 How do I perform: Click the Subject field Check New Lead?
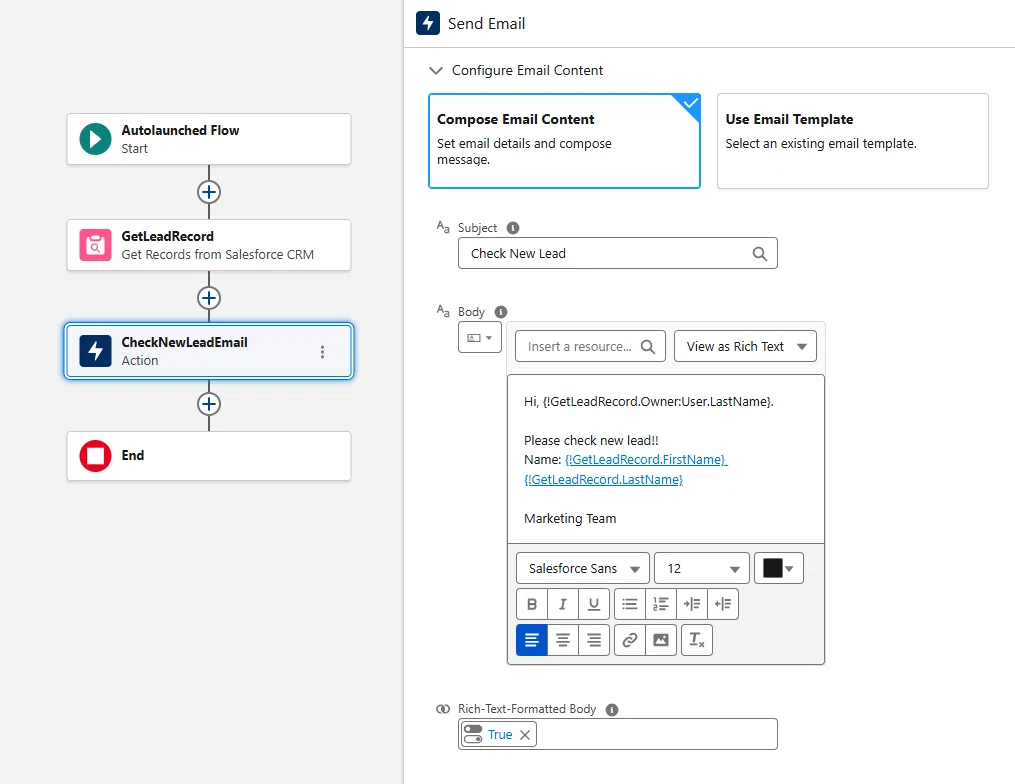point(618,254)
